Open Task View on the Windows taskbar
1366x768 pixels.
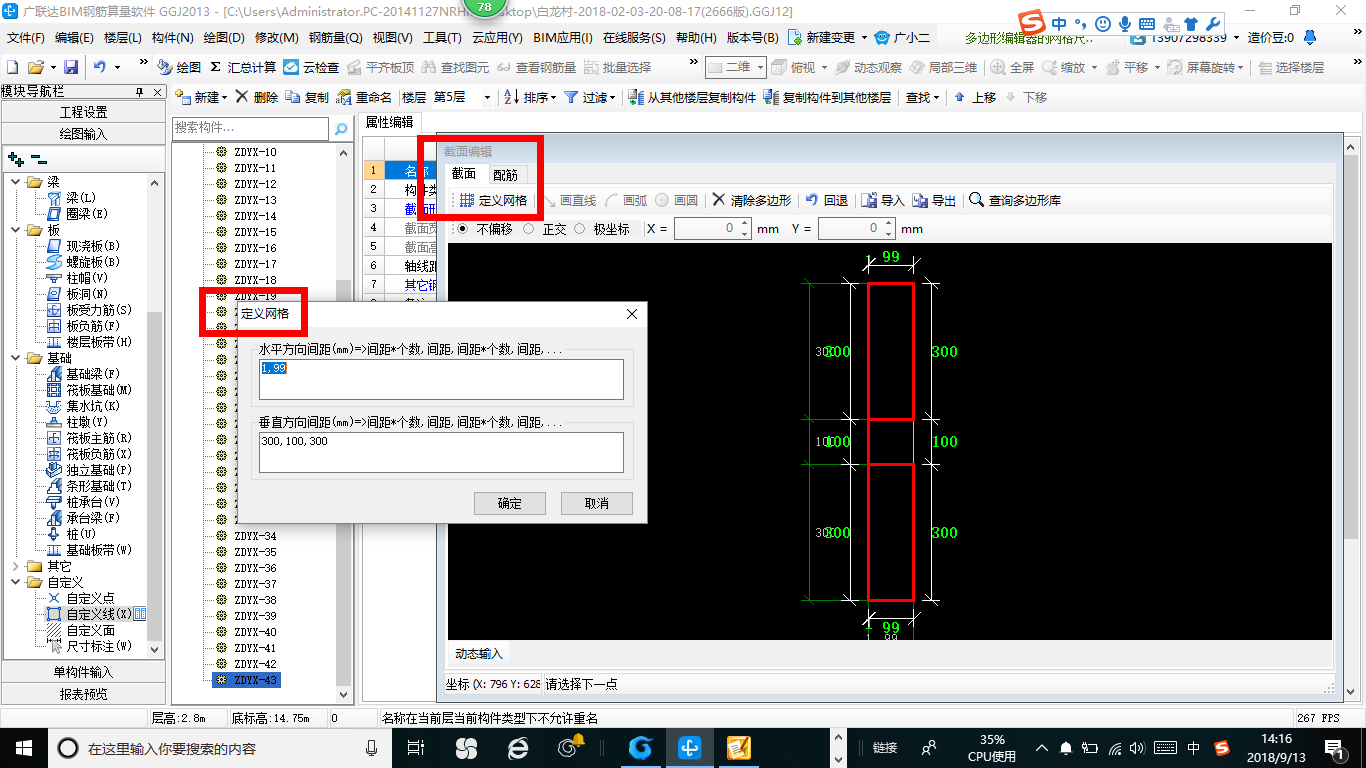[416, 747]
